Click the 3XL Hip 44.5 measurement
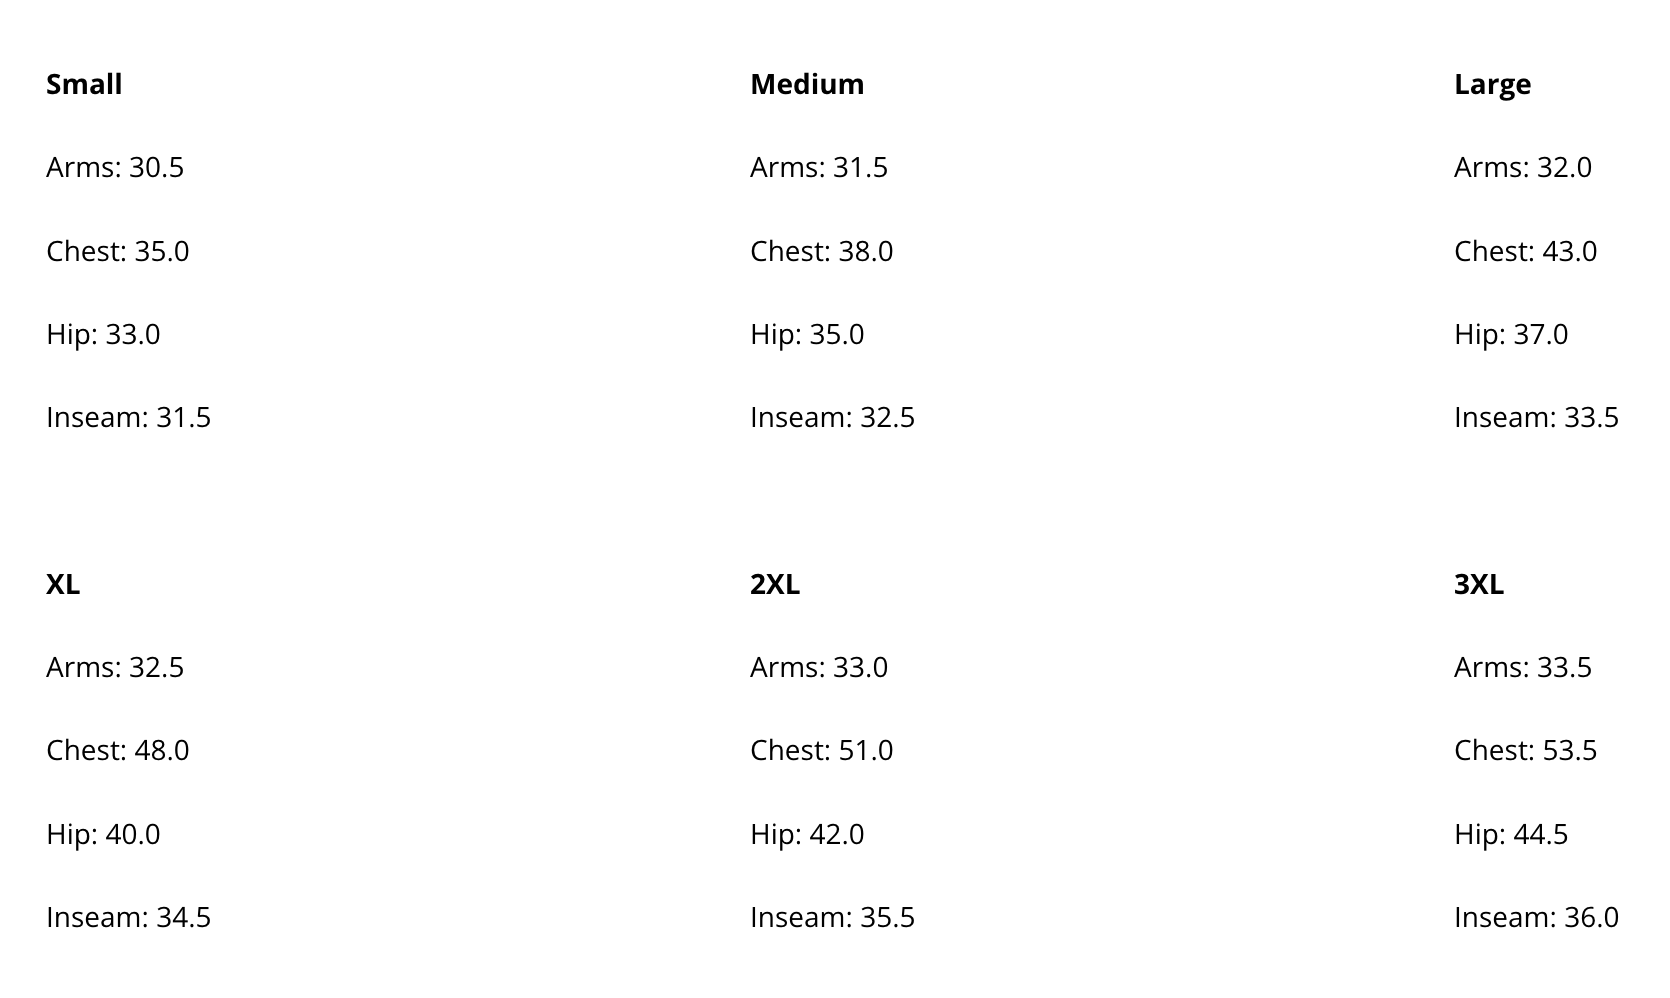This screenshot has height=998, width=1670. coord(1511,834)
